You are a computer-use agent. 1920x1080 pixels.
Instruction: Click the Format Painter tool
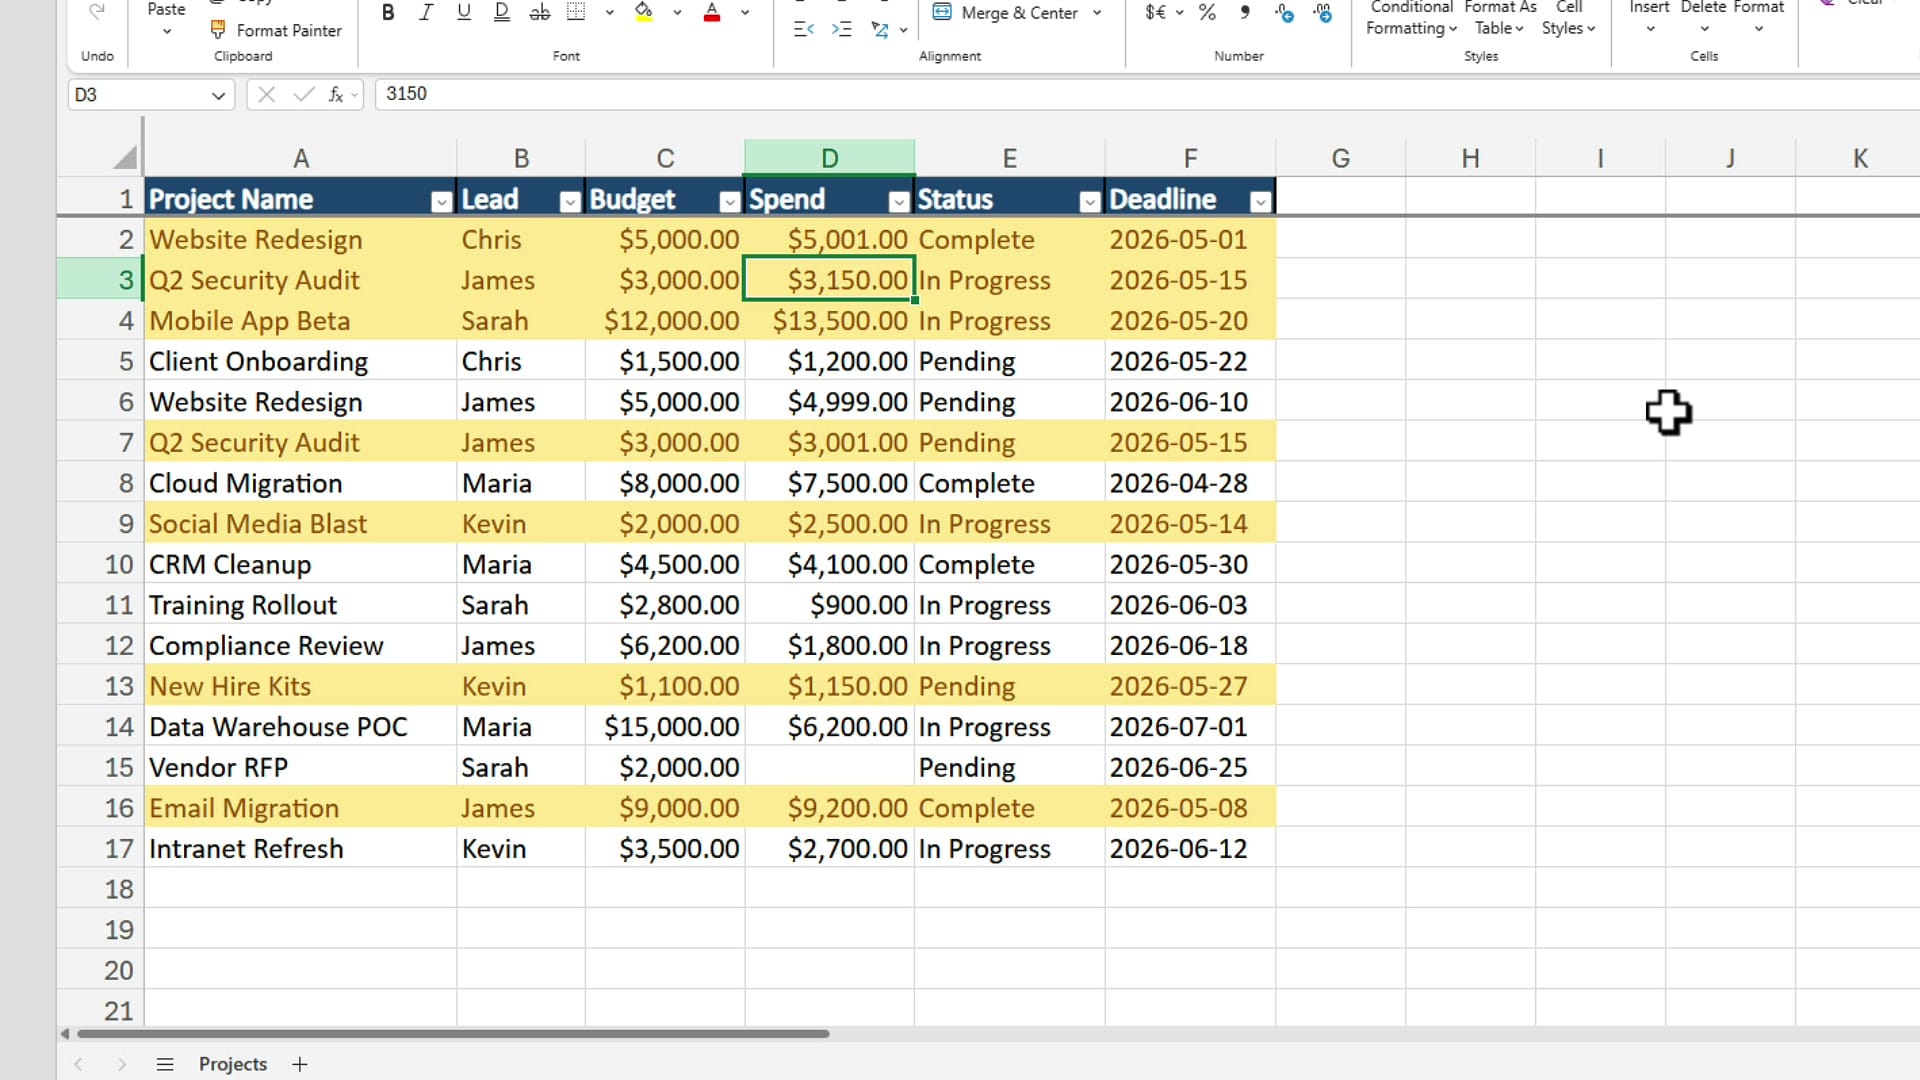276,30
